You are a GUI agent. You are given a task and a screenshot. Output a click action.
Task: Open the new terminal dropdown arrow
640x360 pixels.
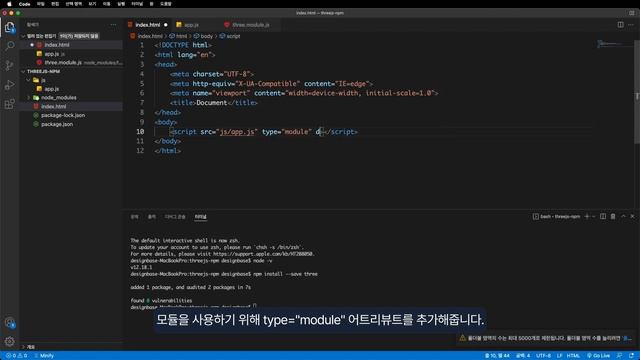pyautogui.click(x=593, y=217)
